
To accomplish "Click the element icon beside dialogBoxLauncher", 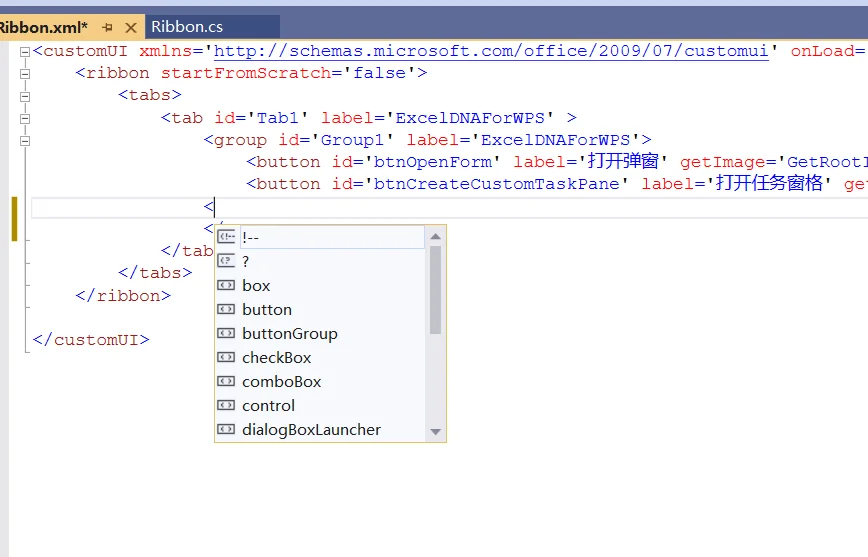I will tap(226, 429).
